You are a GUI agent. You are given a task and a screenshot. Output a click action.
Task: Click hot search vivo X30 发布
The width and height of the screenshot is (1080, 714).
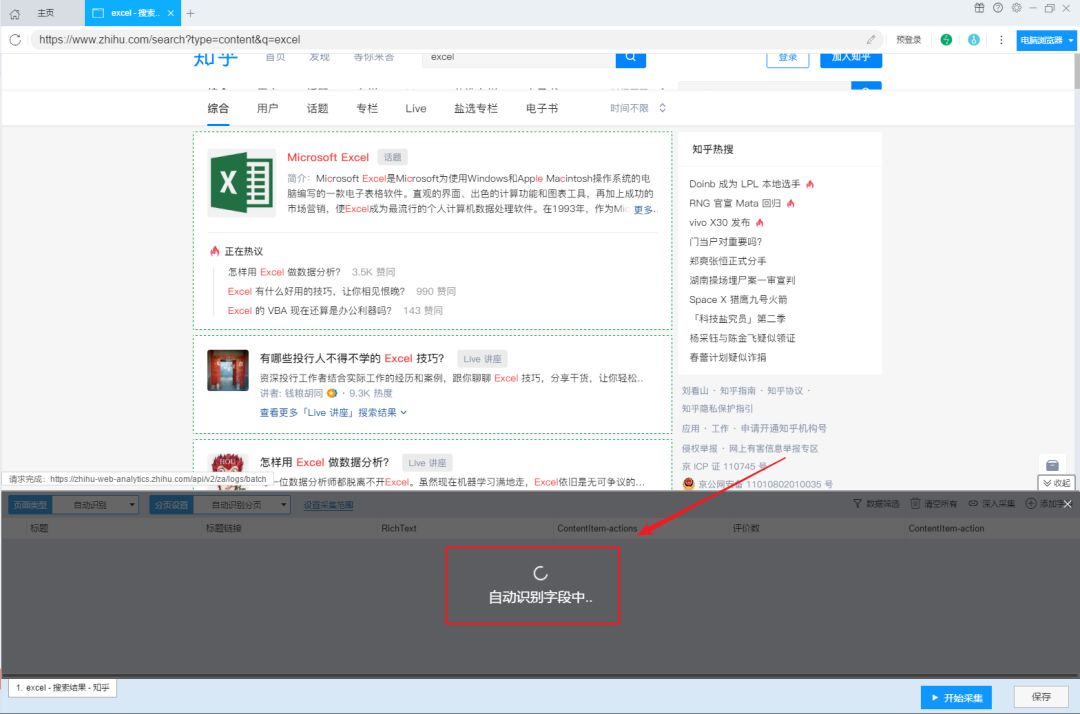pos(719,222)
